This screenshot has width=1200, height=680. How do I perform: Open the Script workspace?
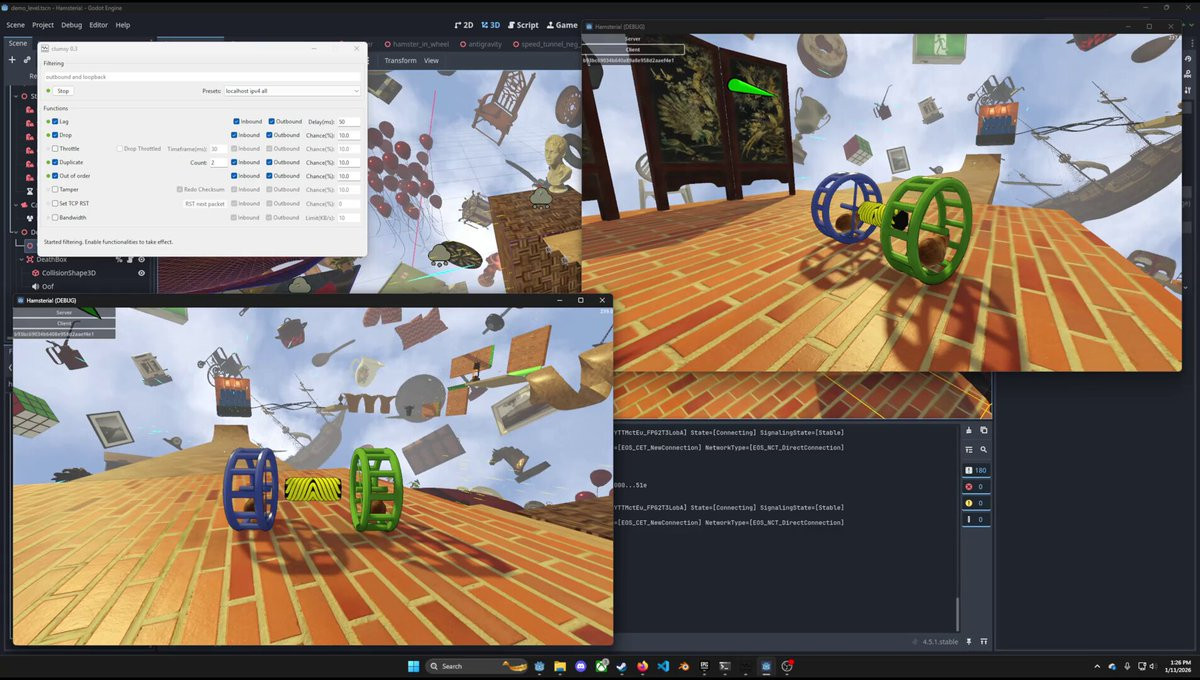click(x=522, y=25)
